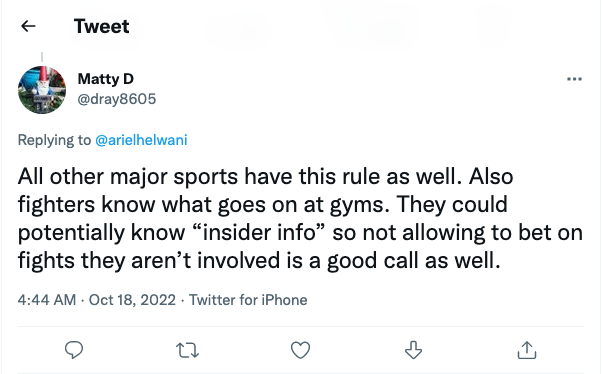Retweet this post using the retweet icon
The image size is (602, 374).
(187, 350)
